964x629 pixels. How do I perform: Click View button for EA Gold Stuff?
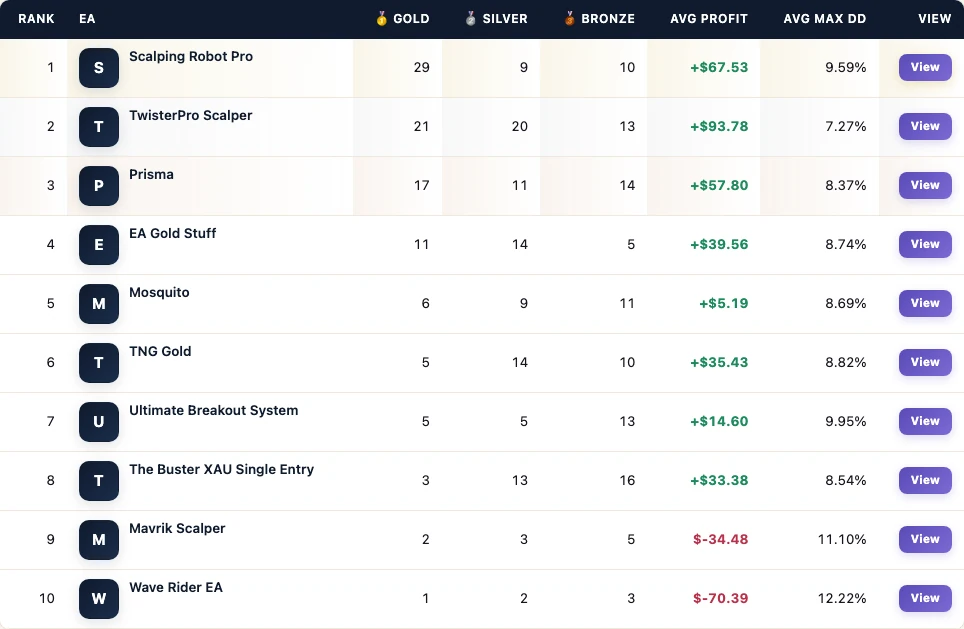925,244
